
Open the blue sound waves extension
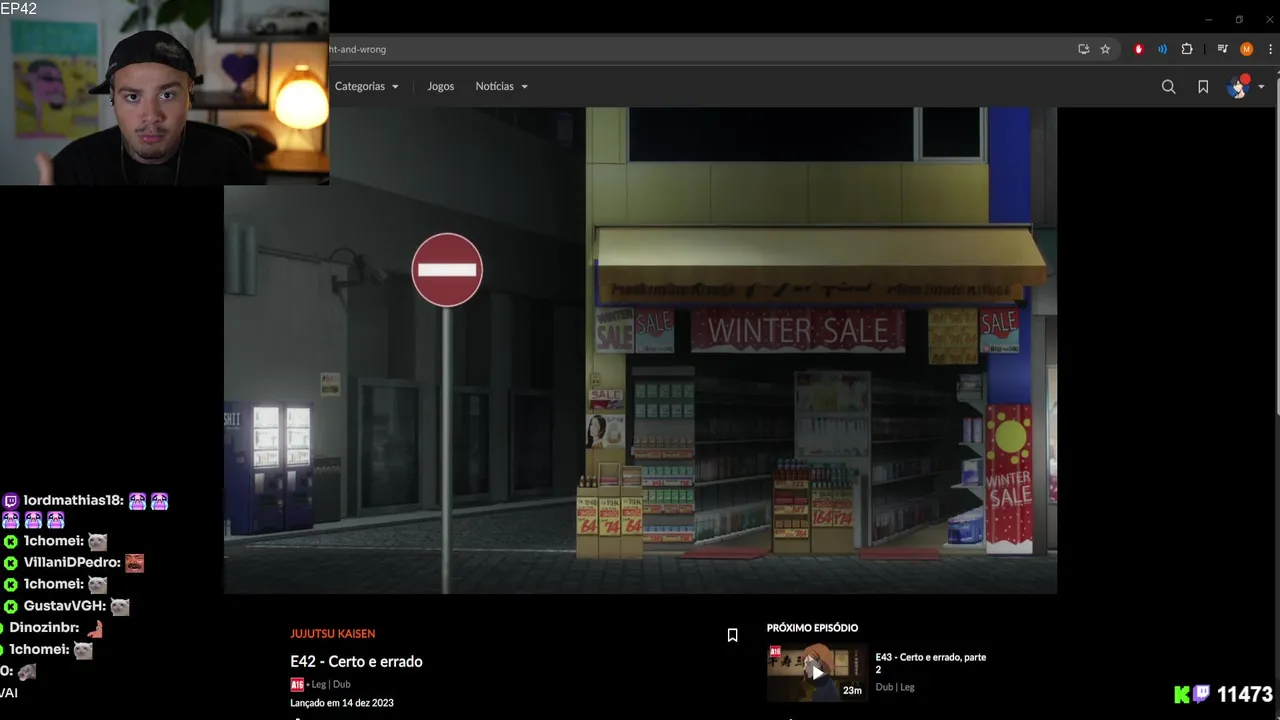1162,49
